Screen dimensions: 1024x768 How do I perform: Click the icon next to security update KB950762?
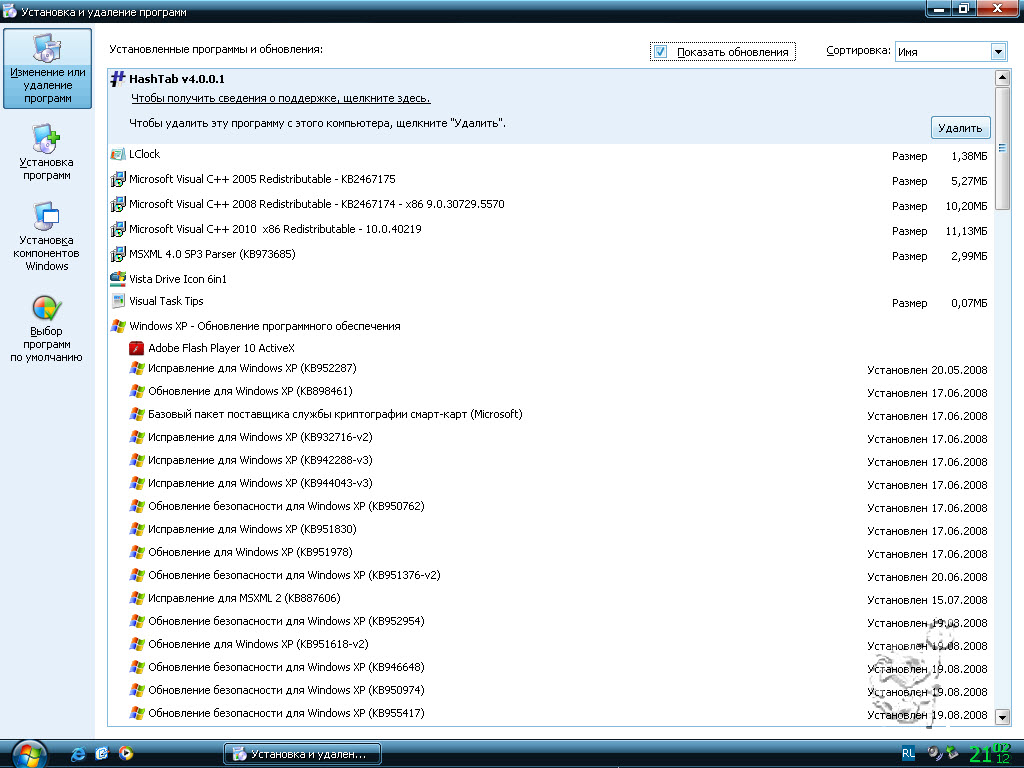tap(136, 506)
